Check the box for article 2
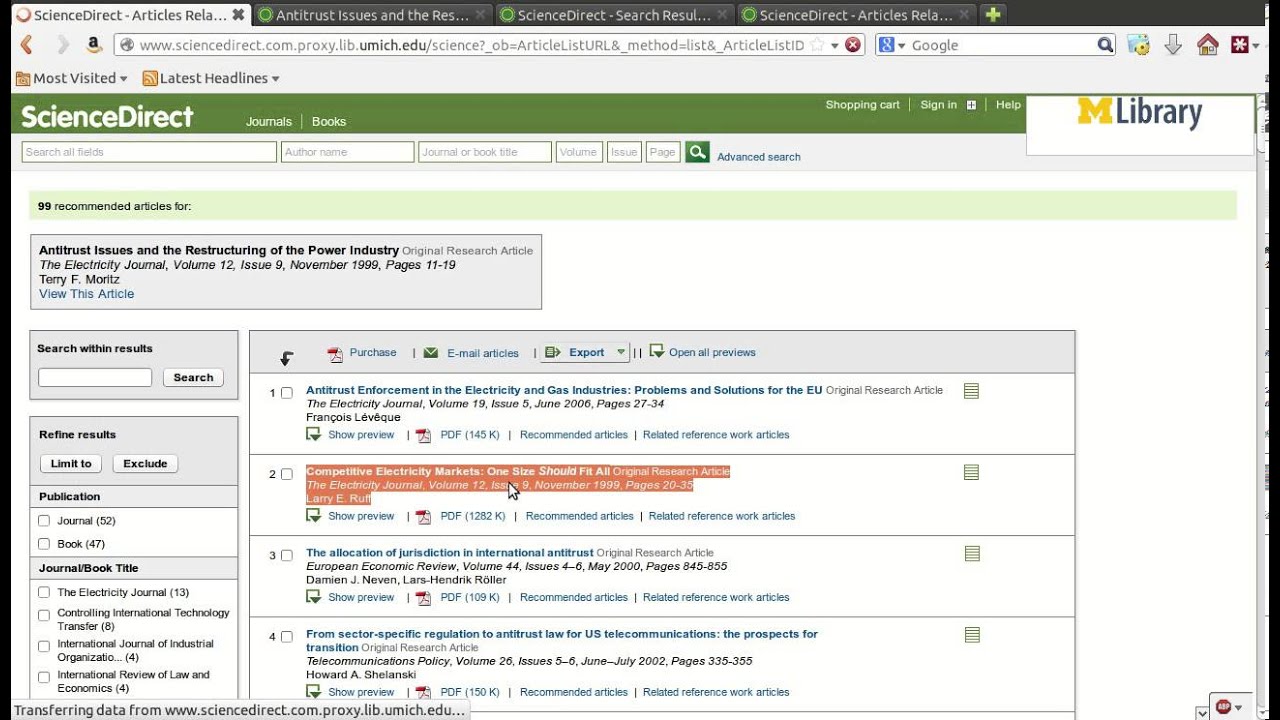The width and height of the screenshot is (1280, 720). [x=287, y=474]
